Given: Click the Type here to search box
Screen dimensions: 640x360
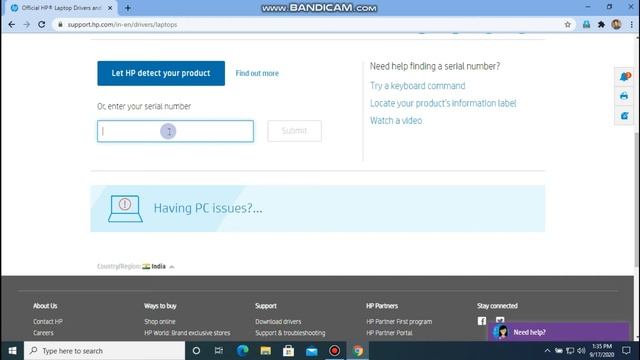Looking at the screenshot, I should (104, 351).
